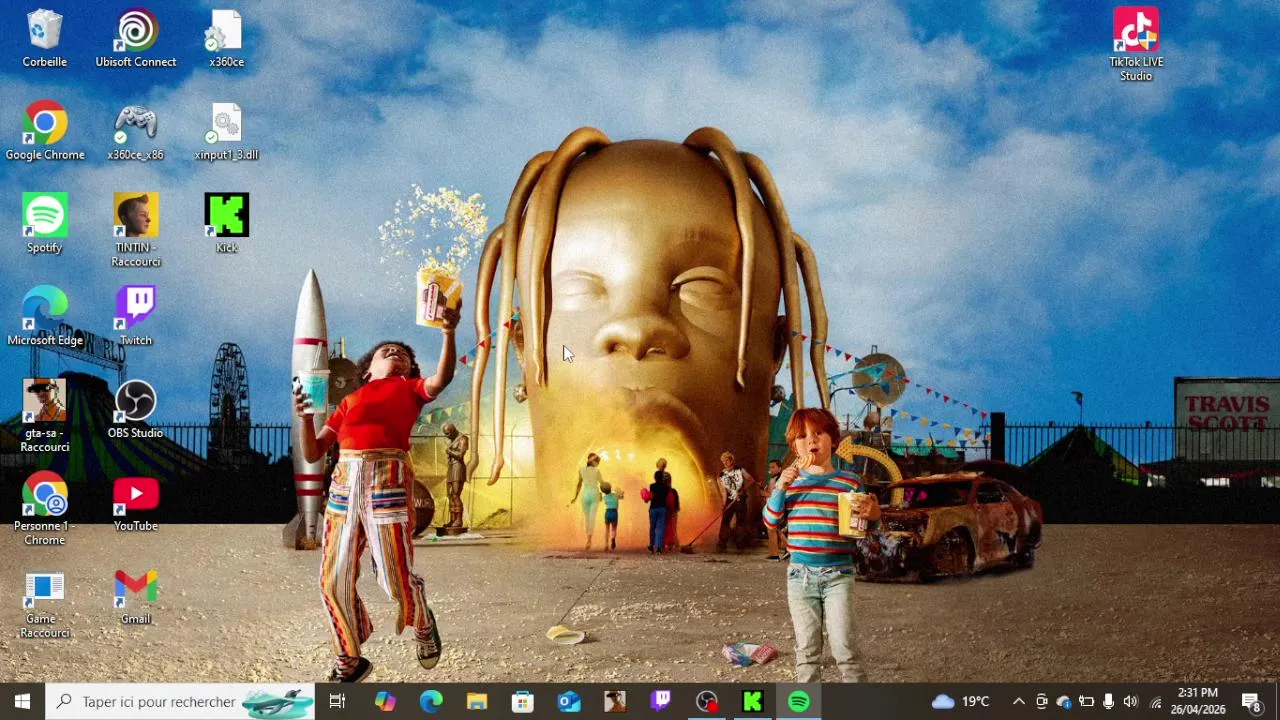Screen dimensions: 1280x720
Task: Launch Copilot from the taskbar
Action: tap(385, 702)
